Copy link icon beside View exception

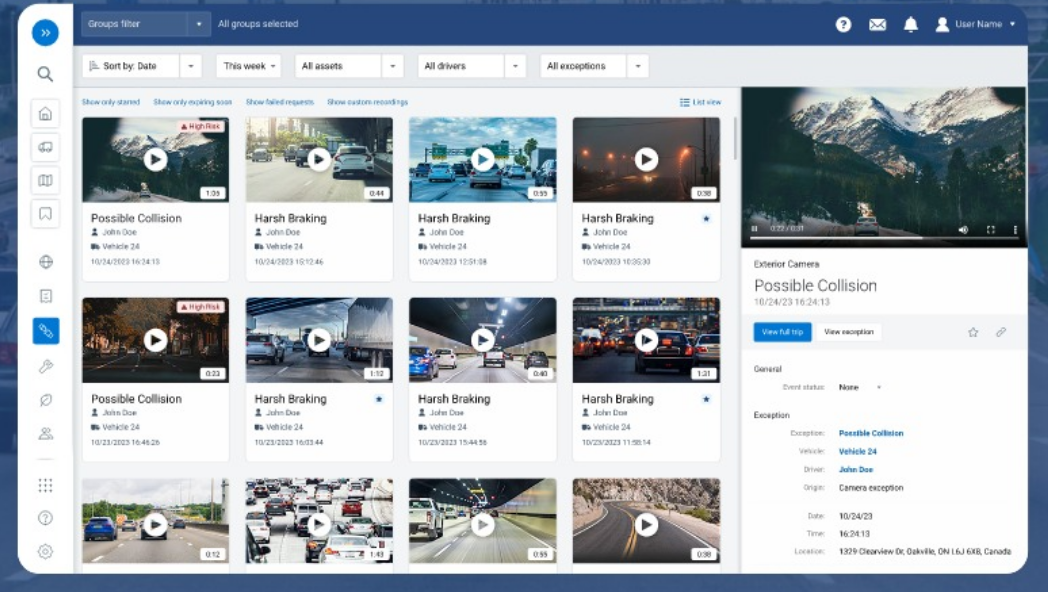coord(1001,332)
